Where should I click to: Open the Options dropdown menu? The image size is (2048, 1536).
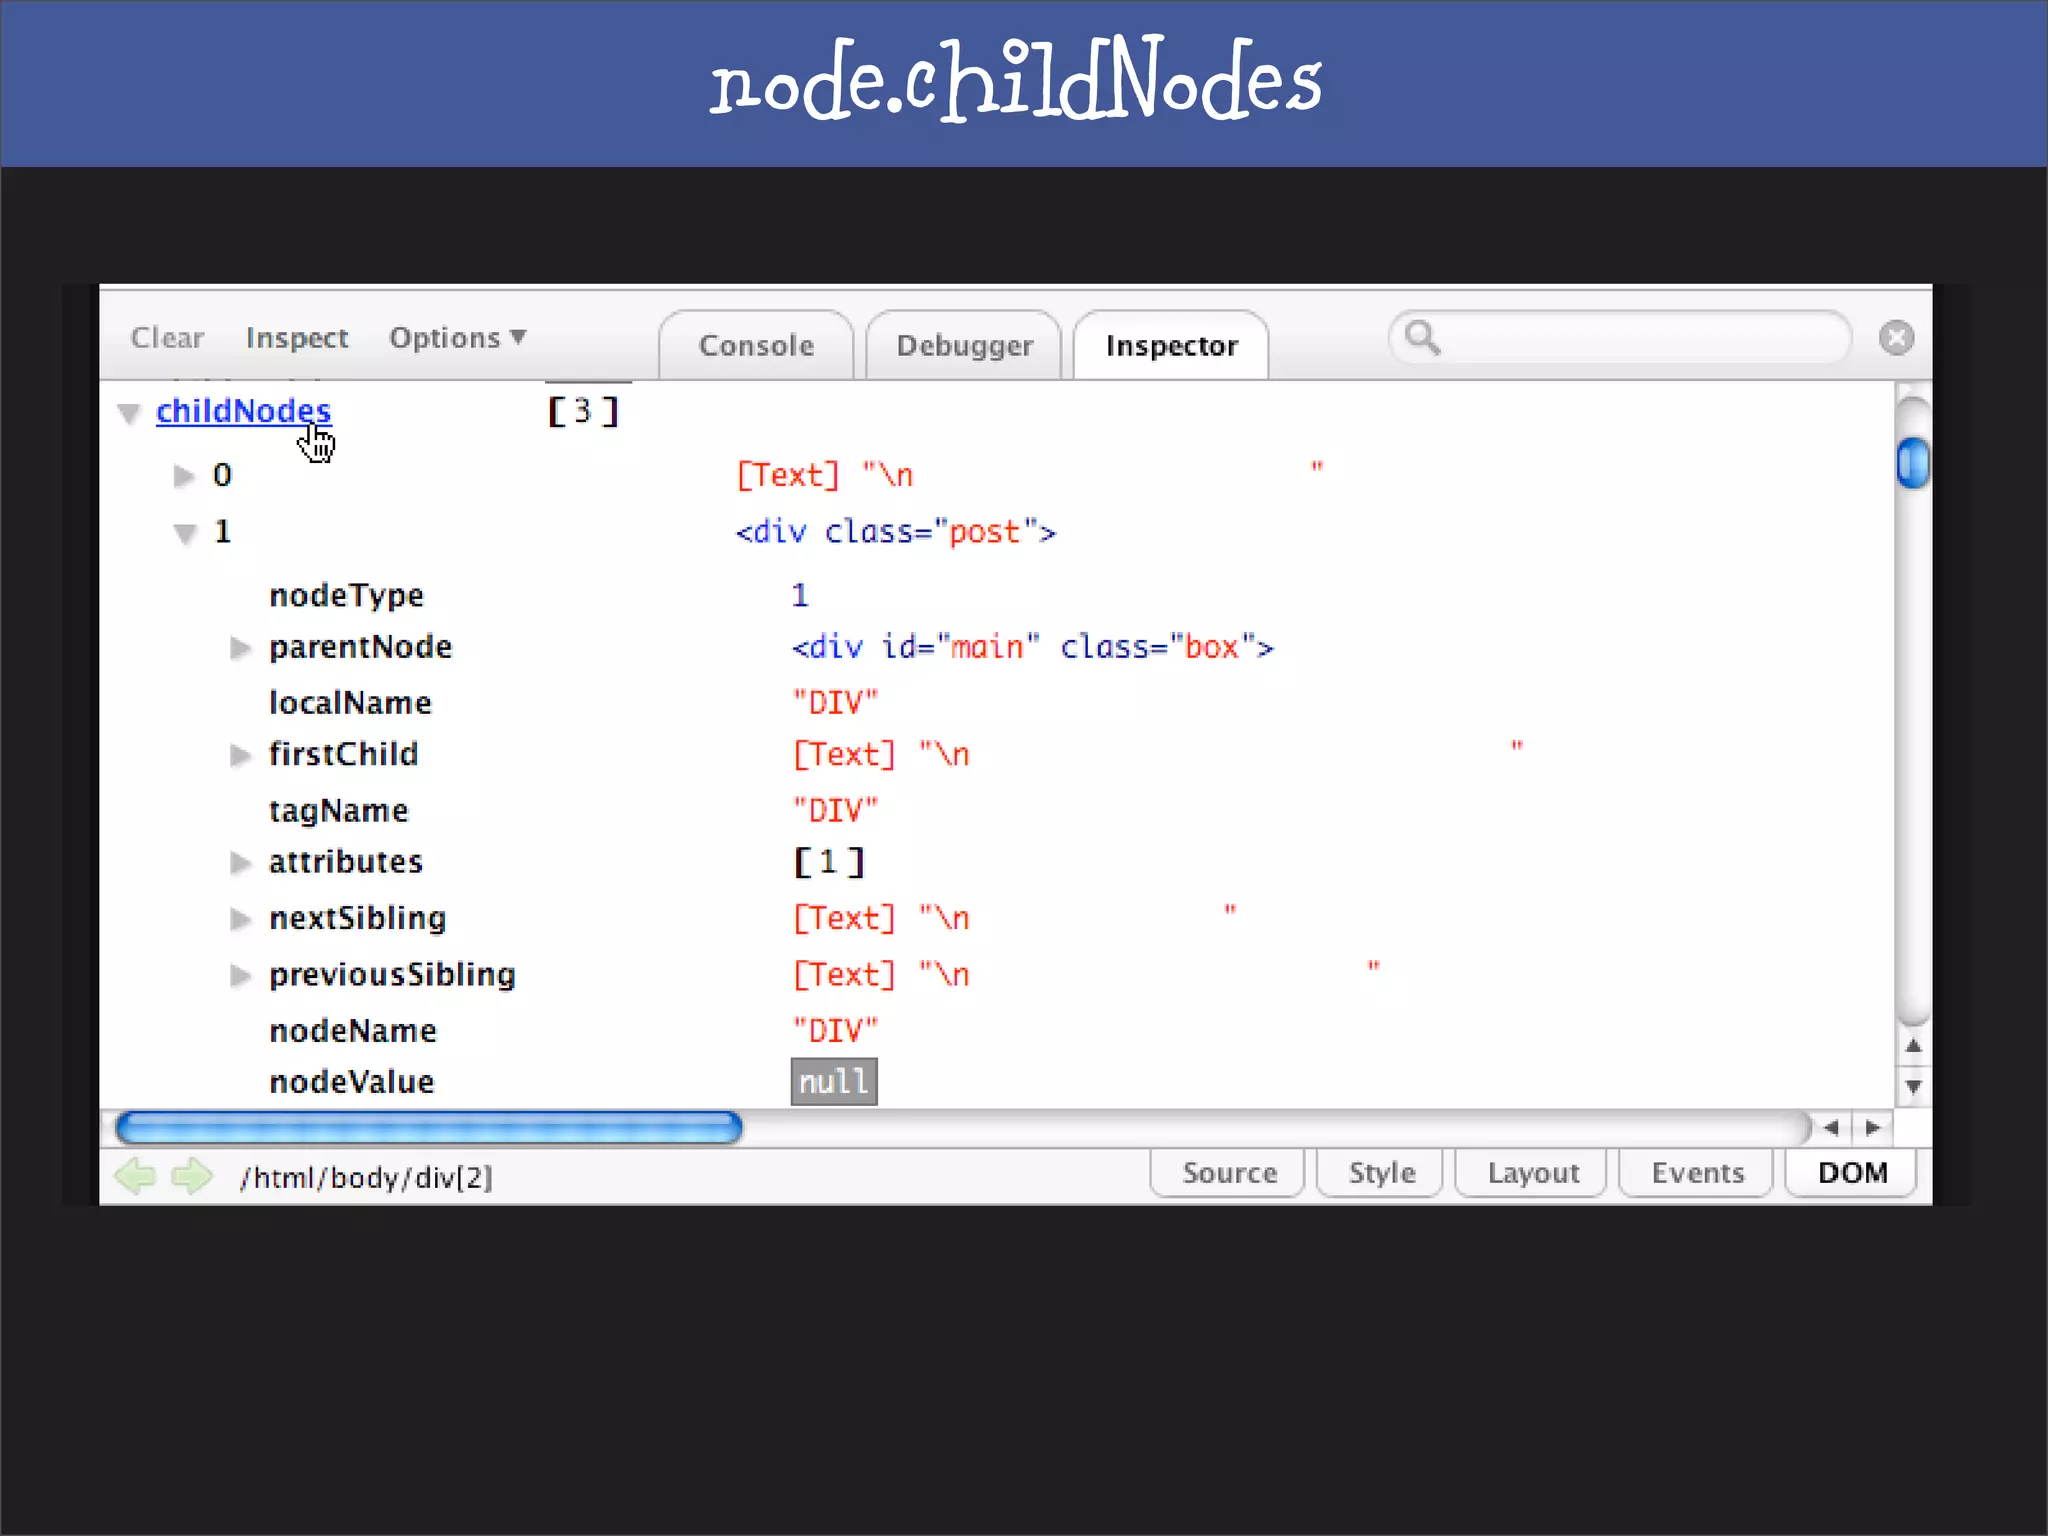[458, 338]
